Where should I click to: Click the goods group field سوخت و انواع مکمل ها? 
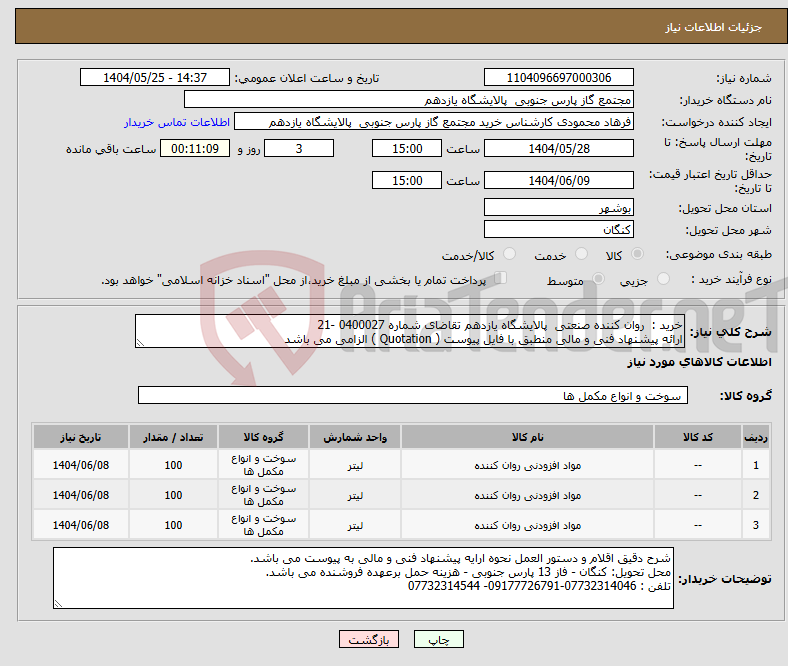coord(413,395)
